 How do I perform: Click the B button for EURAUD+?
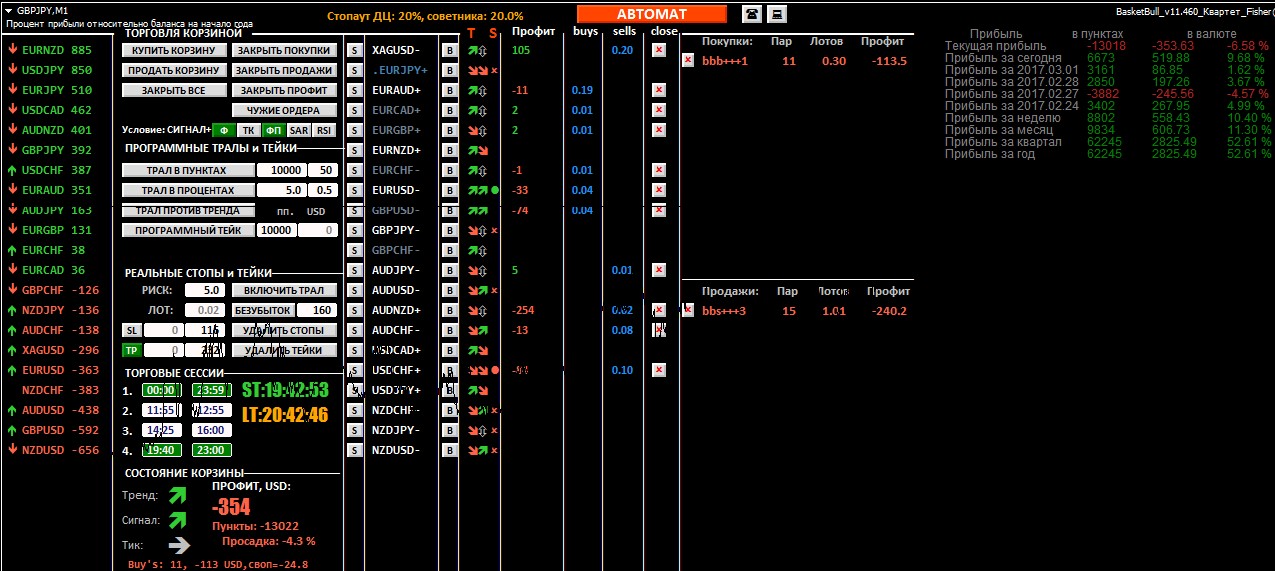pos(449,90)
